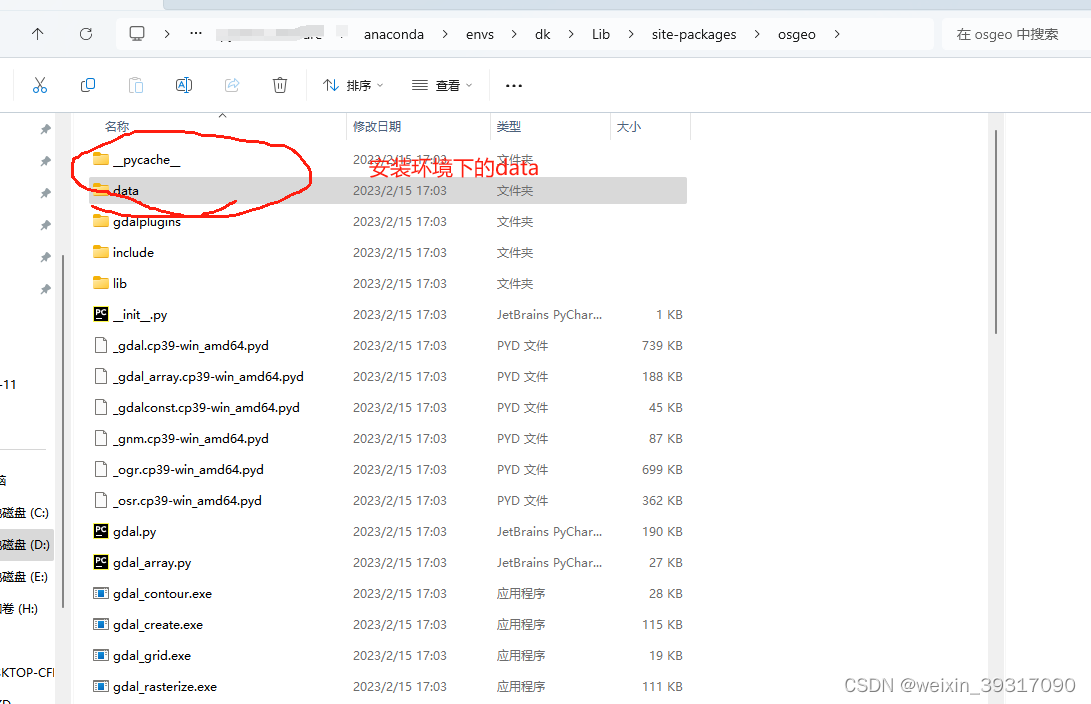Click the Rename icon in the toolbar
The image size is (1091, 704).
point(184,85)
